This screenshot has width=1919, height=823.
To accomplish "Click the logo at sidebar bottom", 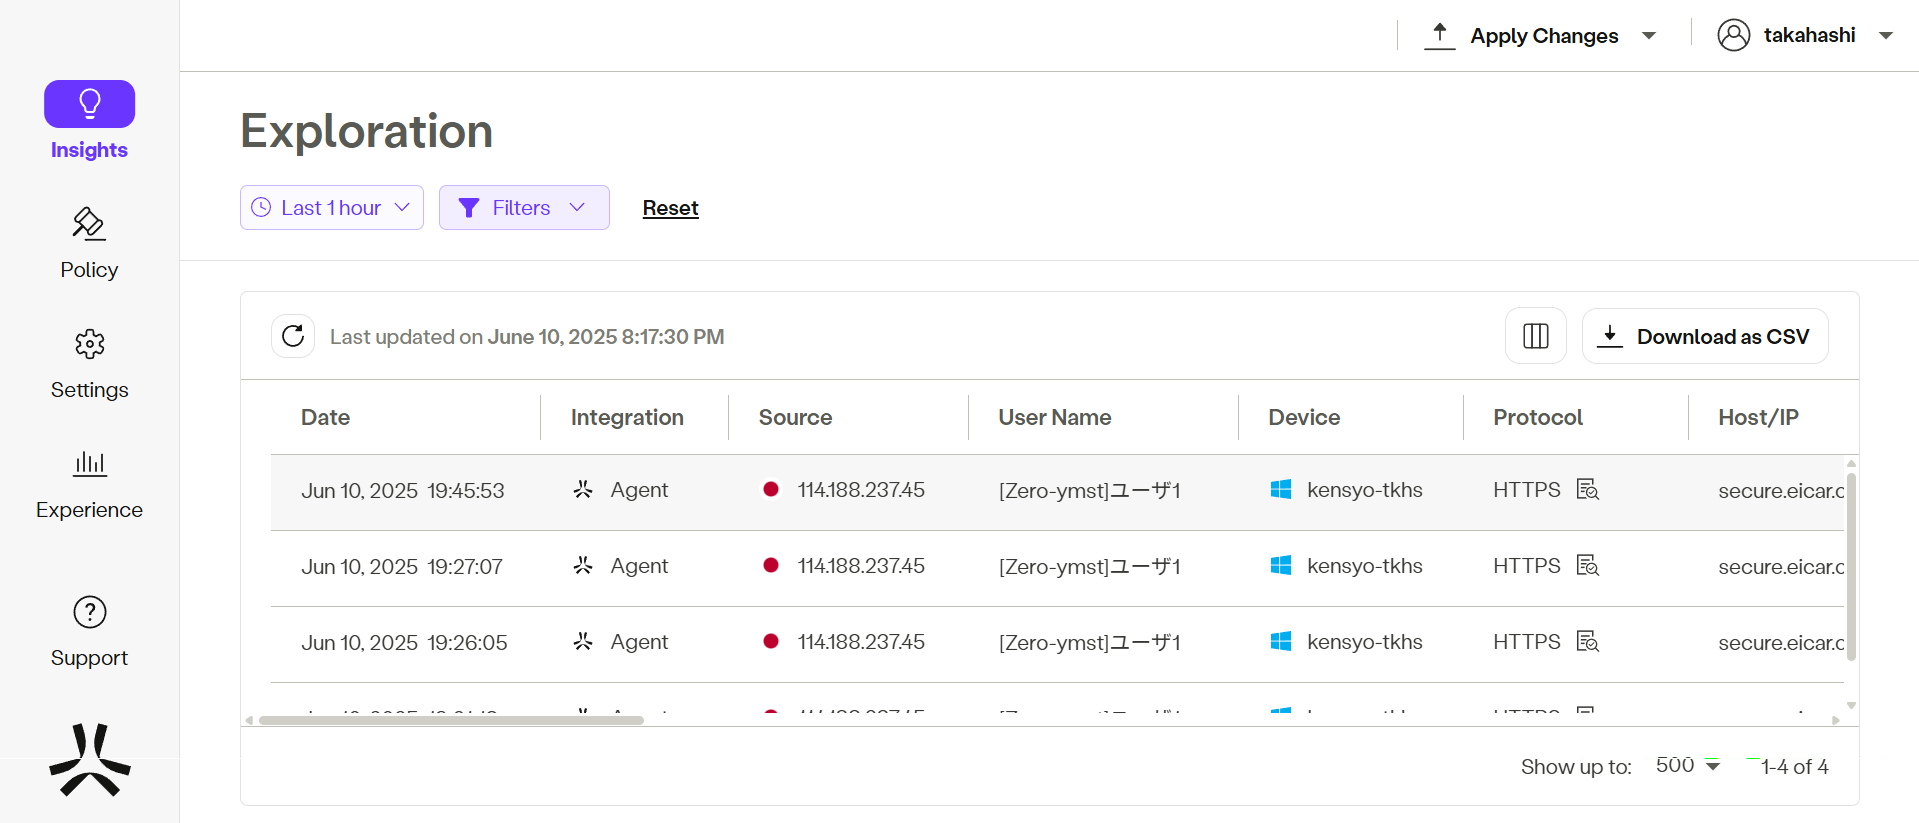I will [90, 761].
